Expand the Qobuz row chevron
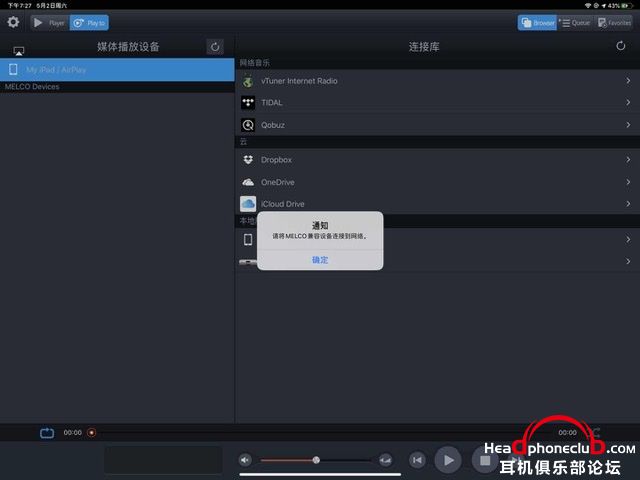Screen dimensions: 640x480 click(x=628, y=124)
